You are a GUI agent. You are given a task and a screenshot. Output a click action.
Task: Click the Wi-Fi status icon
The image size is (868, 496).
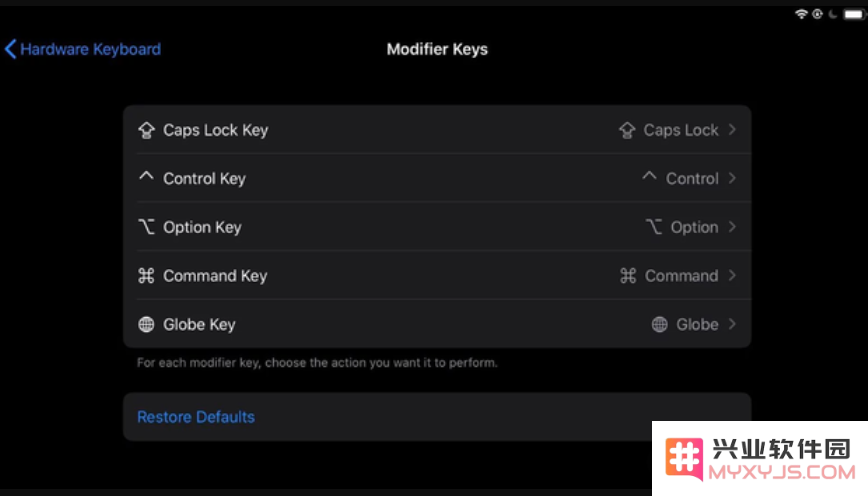801,14
